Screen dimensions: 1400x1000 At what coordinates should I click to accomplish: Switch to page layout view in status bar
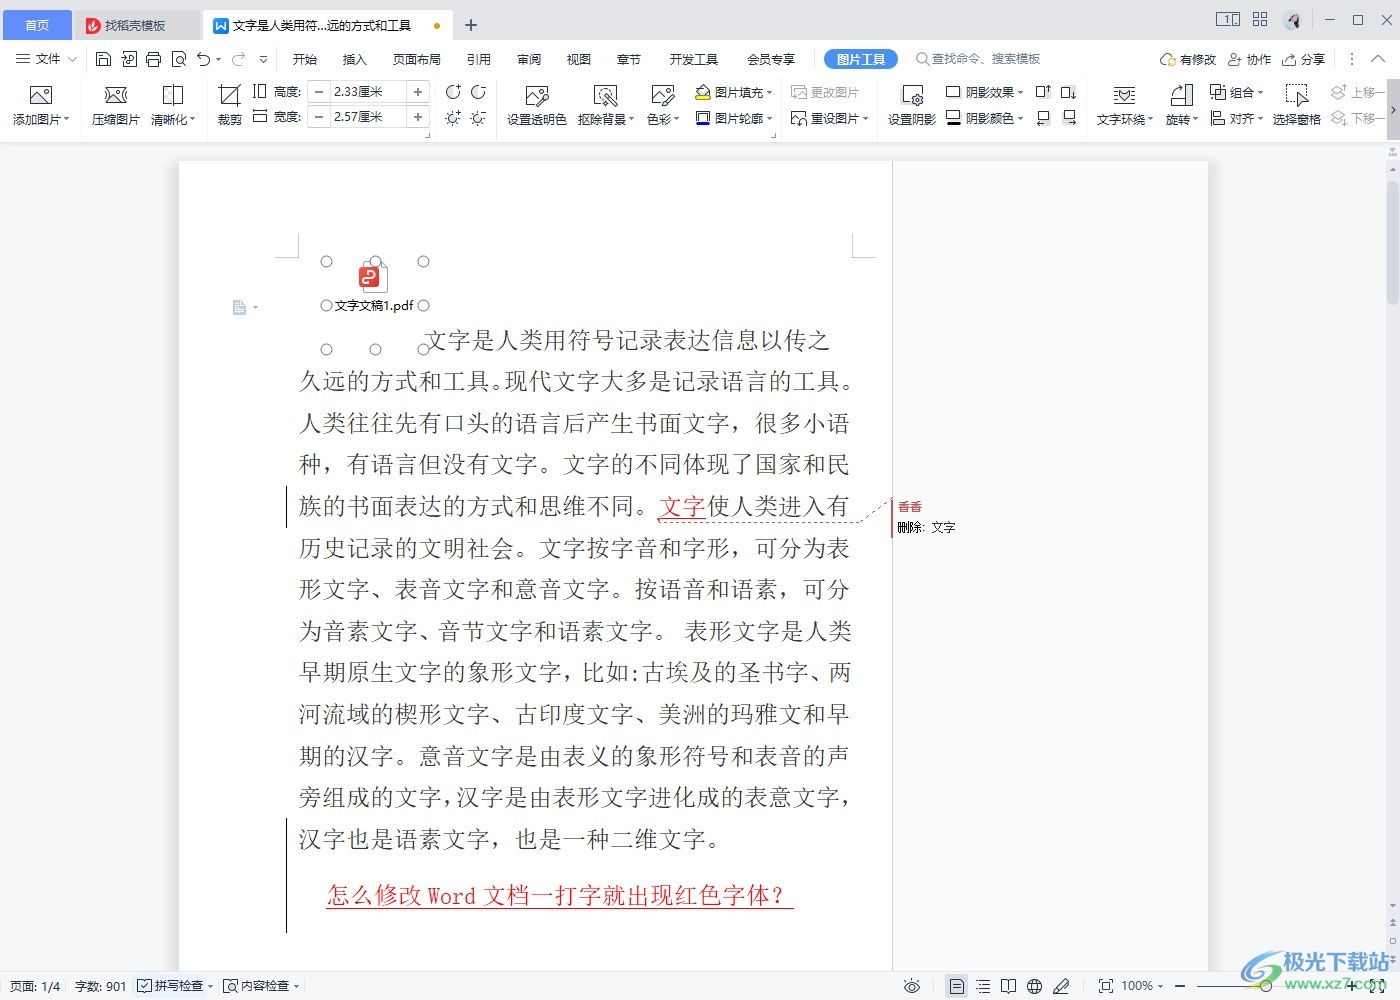coord(957,986)
